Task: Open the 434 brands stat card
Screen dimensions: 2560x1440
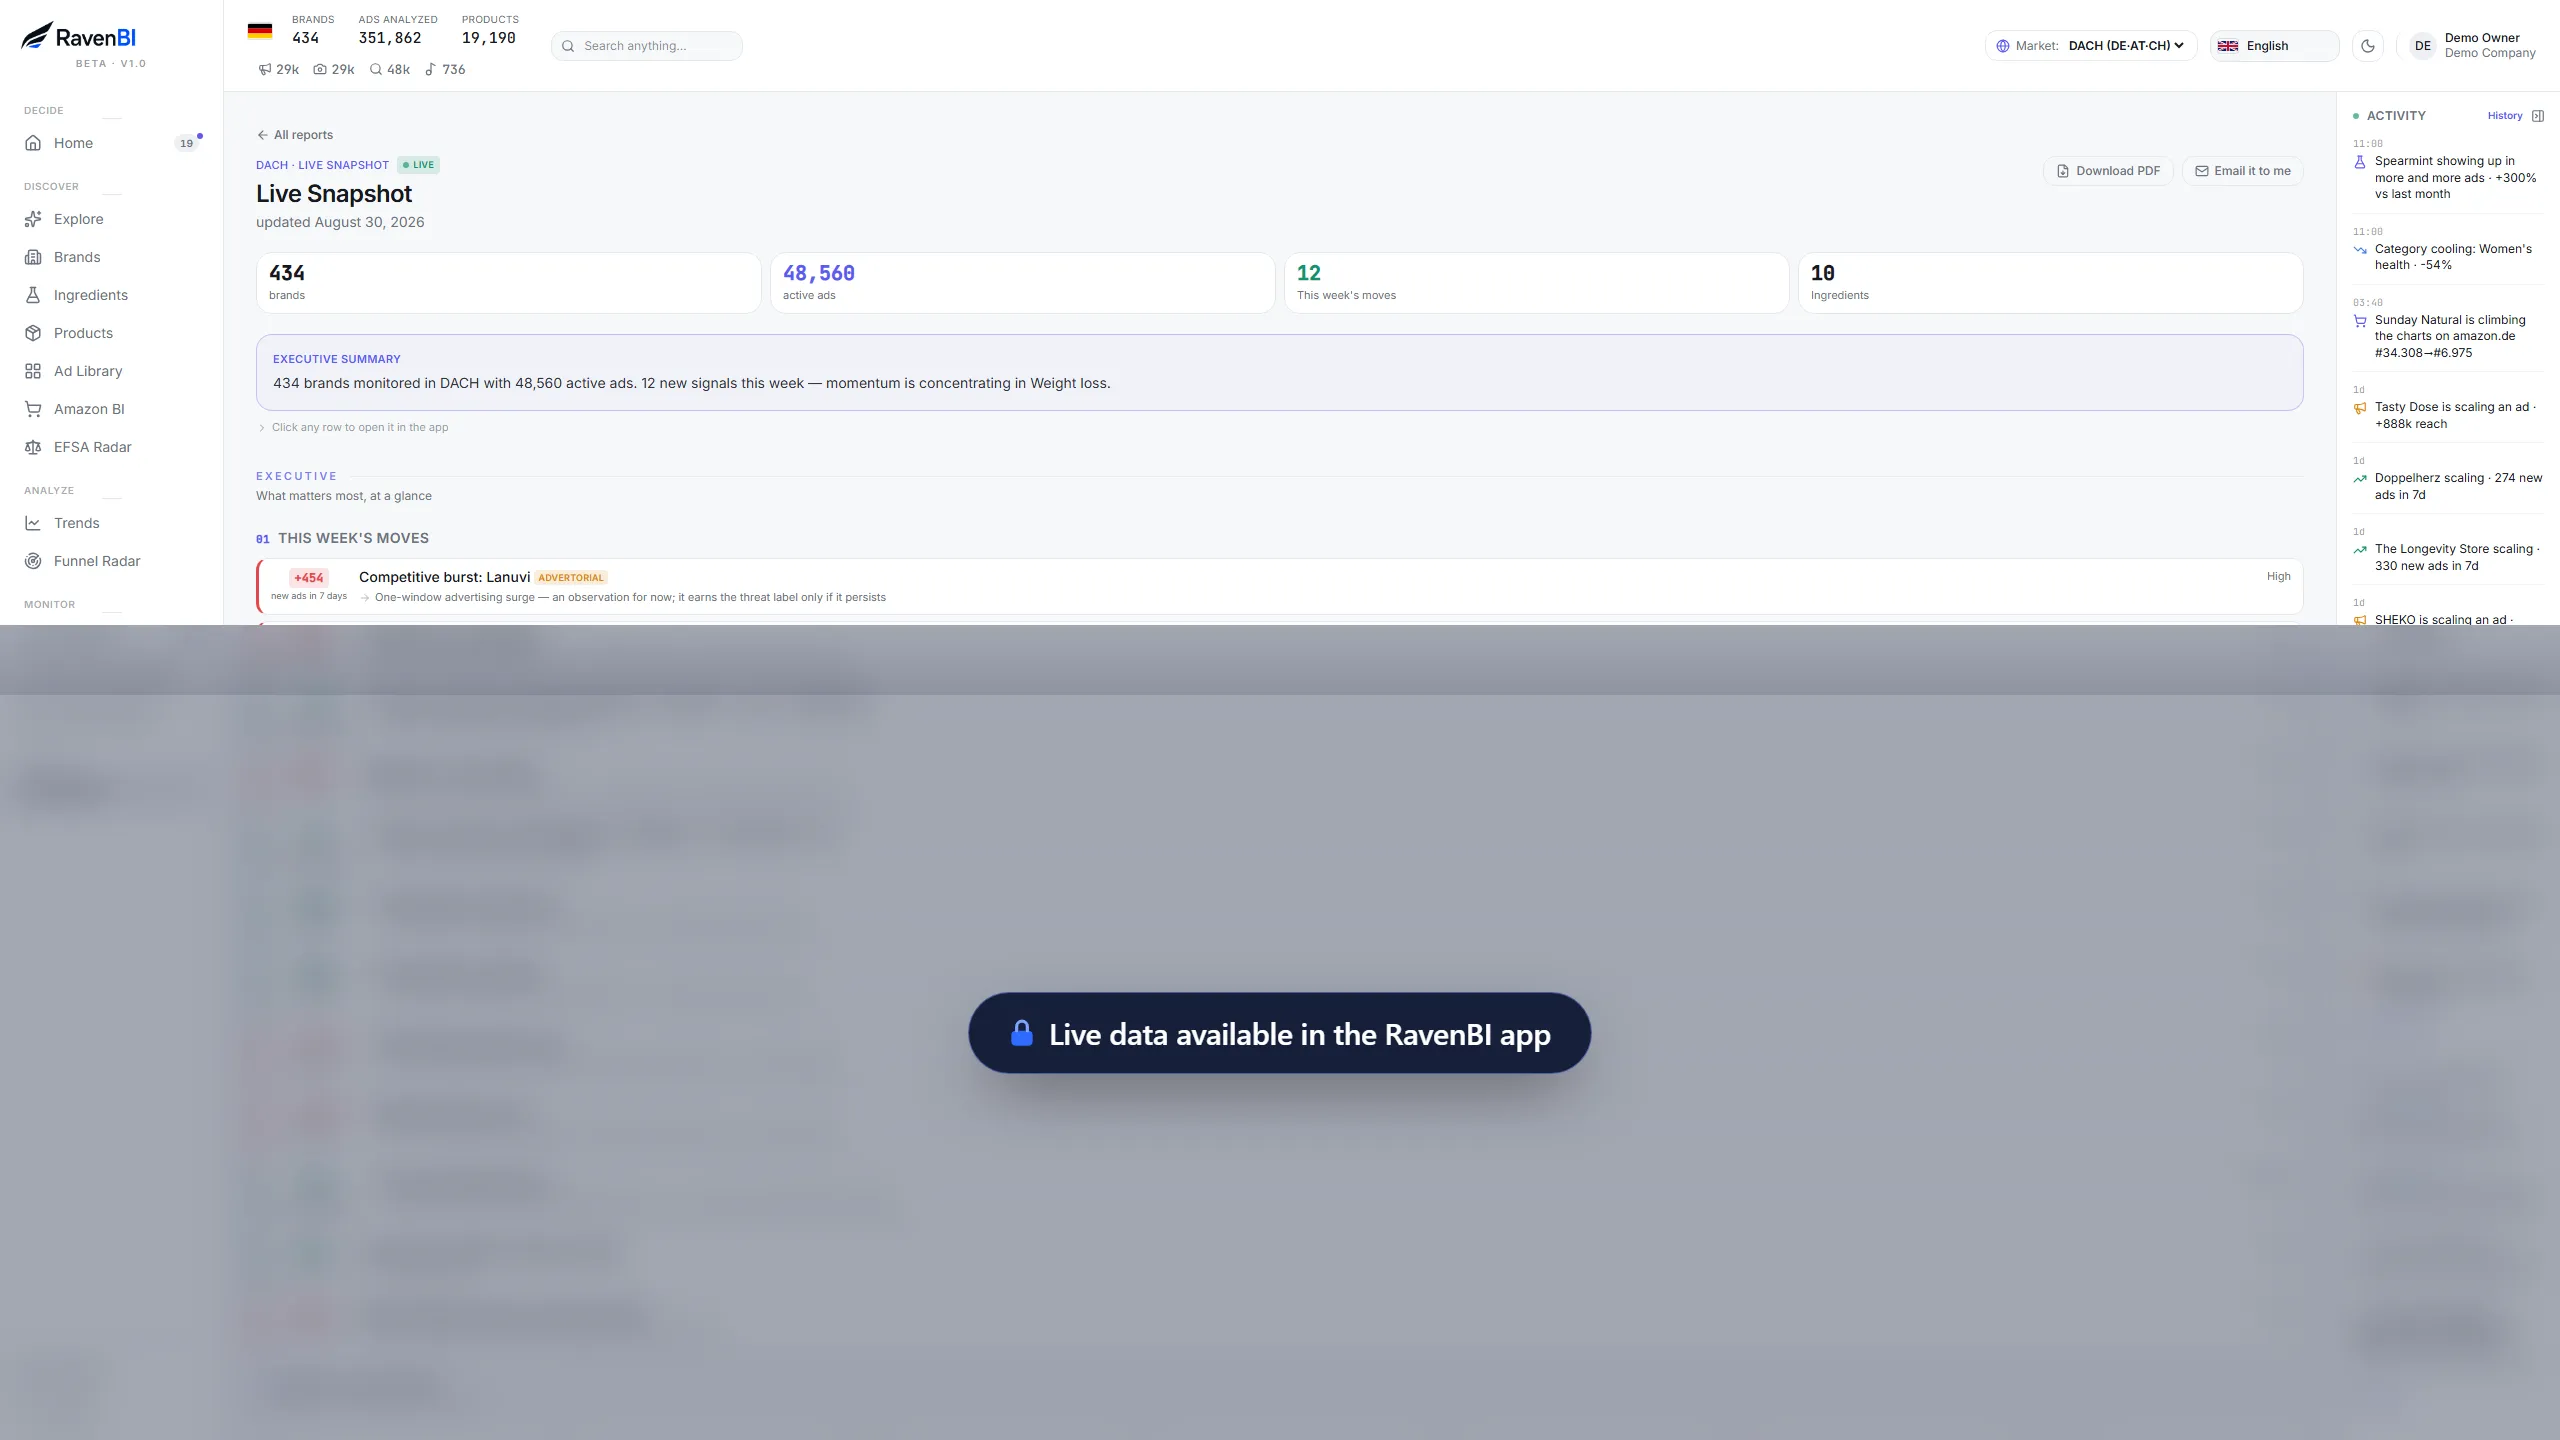Action: coord(509,283)
